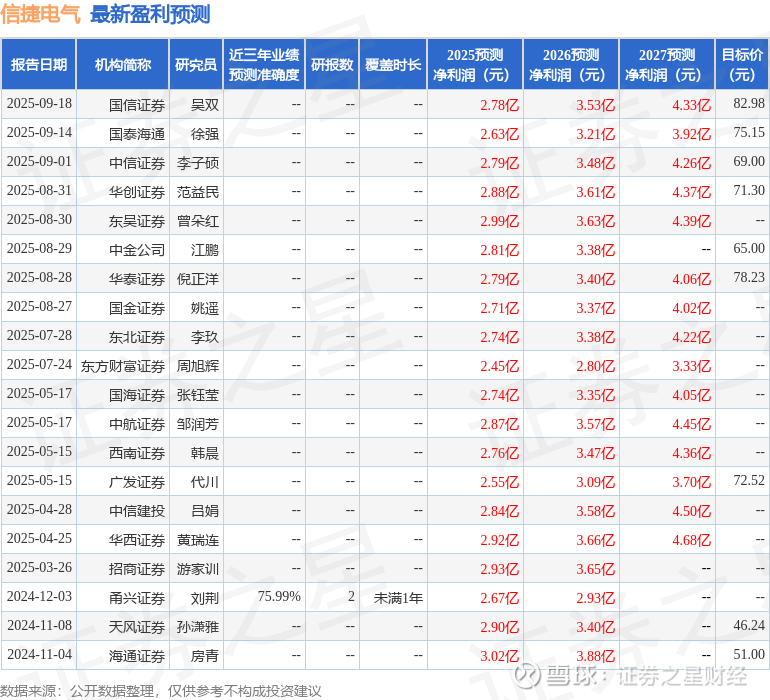This screenshot has width=770, height=700.
Task: Click researcher name 游家训
Action: pyautogui.click(x=198, y=569)
